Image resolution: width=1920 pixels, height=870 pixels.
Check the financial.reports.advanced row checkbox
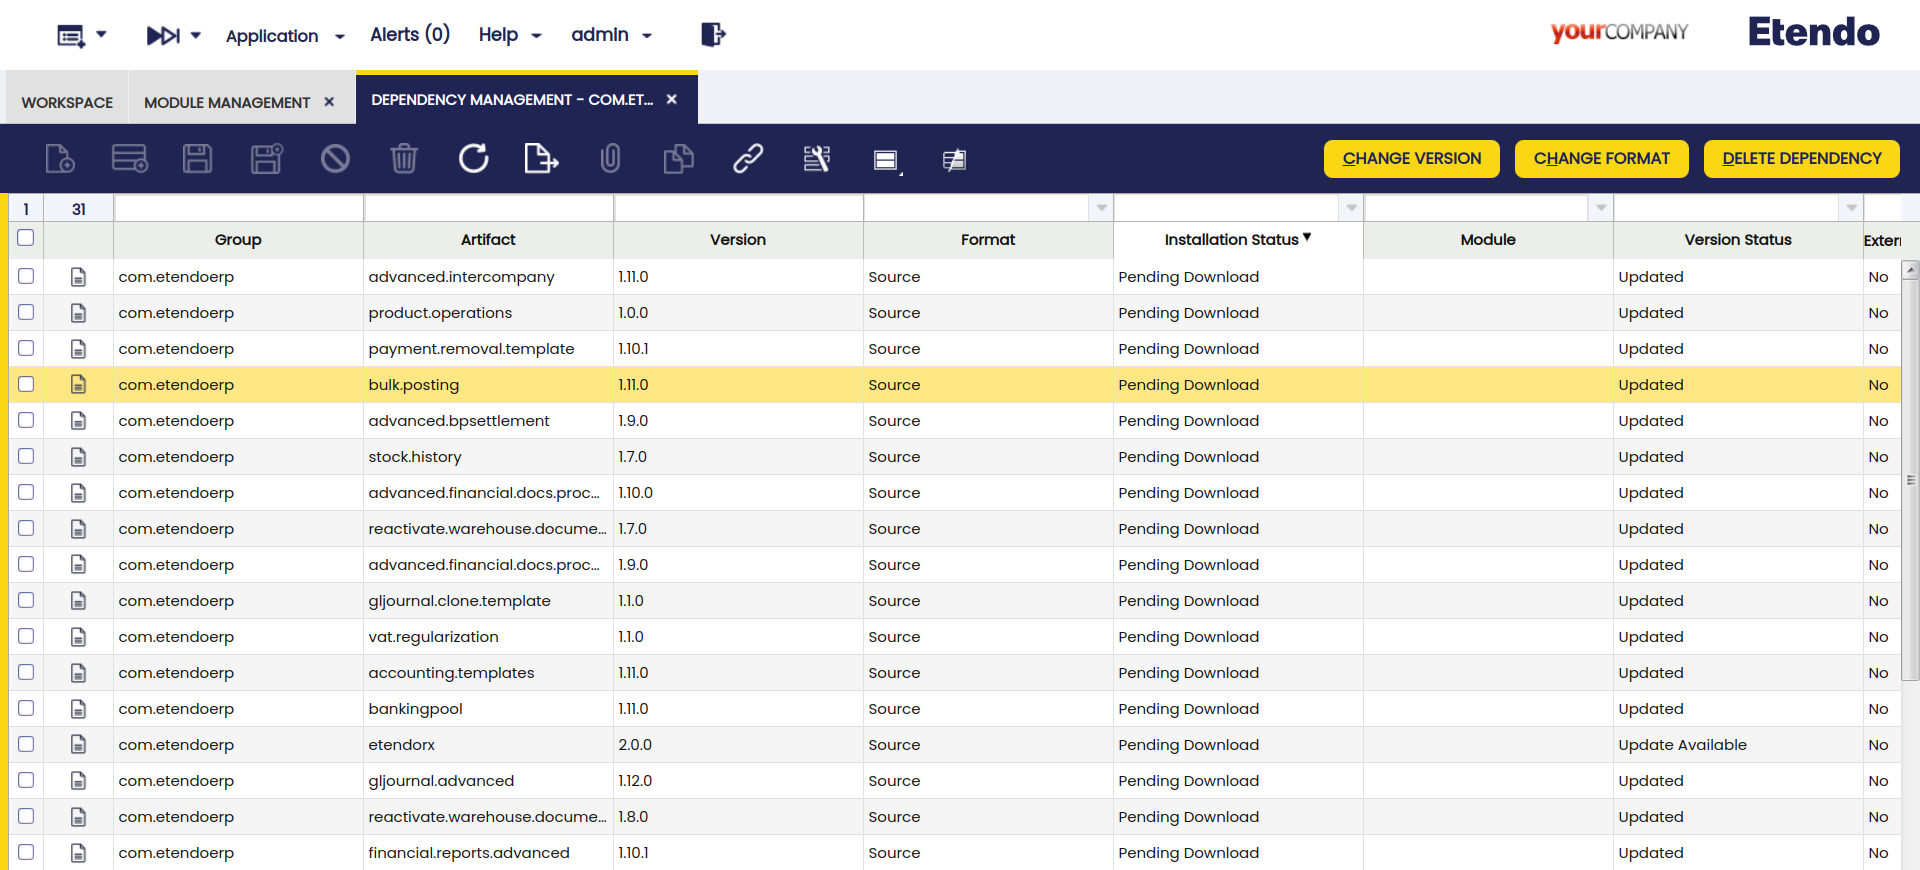pos(26,852)
